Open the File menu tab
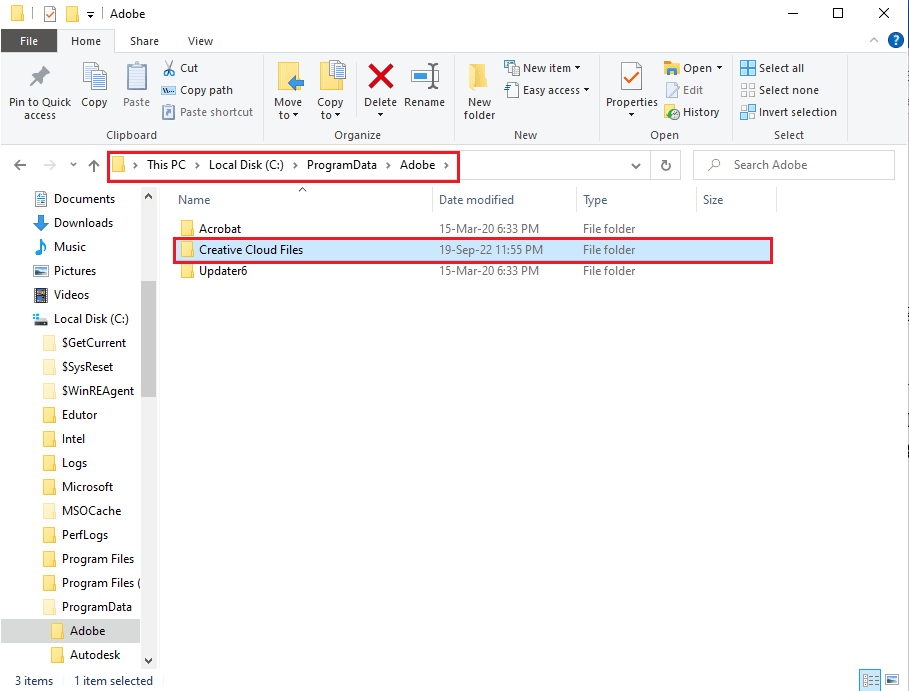 tap(29, 41)
